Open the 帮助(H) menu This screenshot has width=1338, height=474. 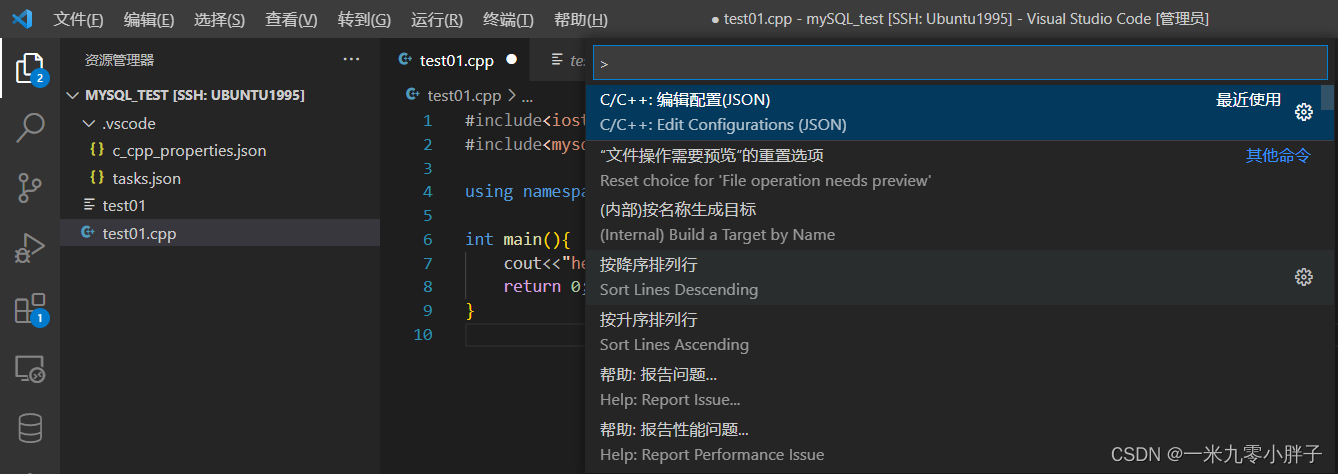coord(580,20)
